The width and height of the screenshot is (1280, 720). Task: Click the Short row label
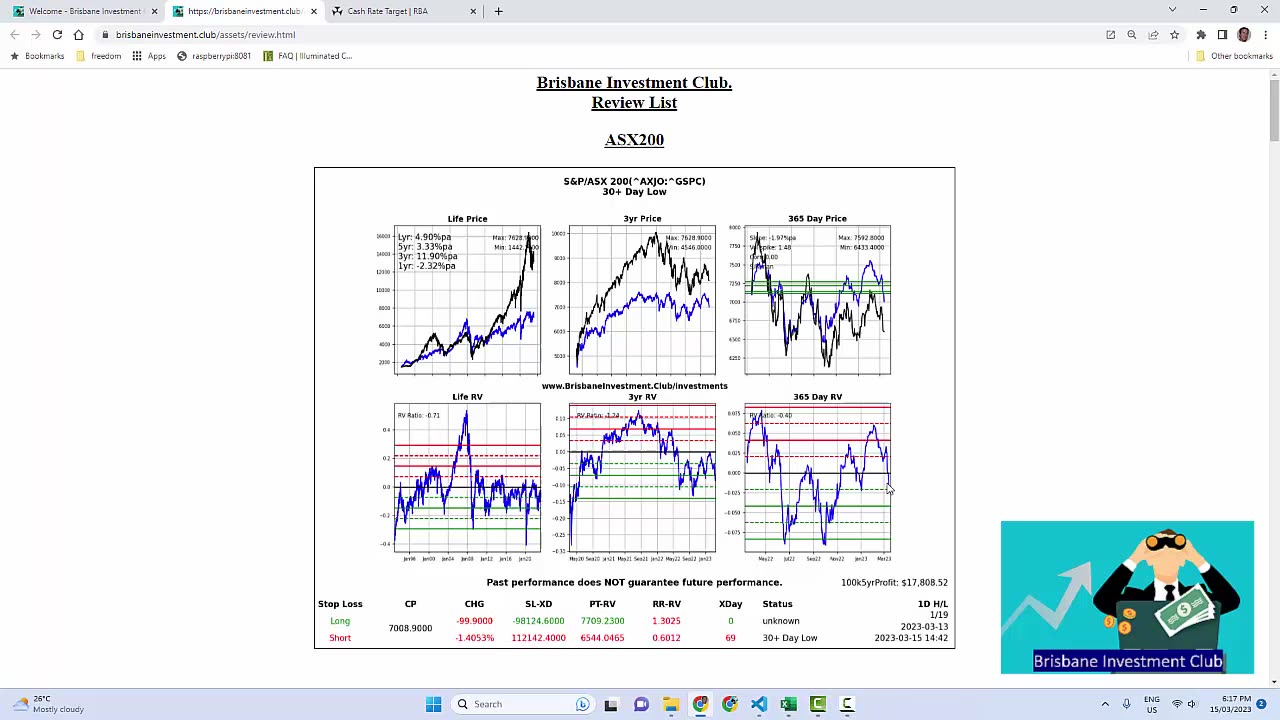[340, 638]
